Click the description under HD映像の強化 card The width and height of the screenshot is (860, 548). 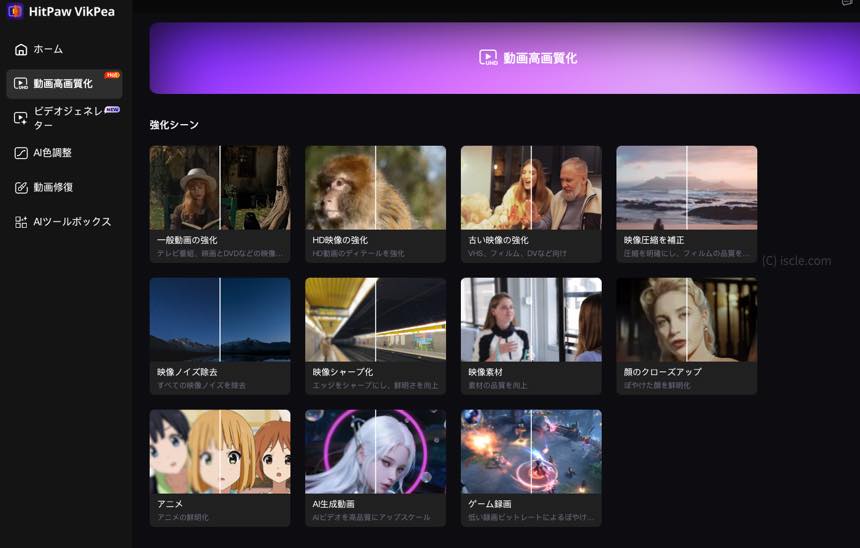(359, 253)
